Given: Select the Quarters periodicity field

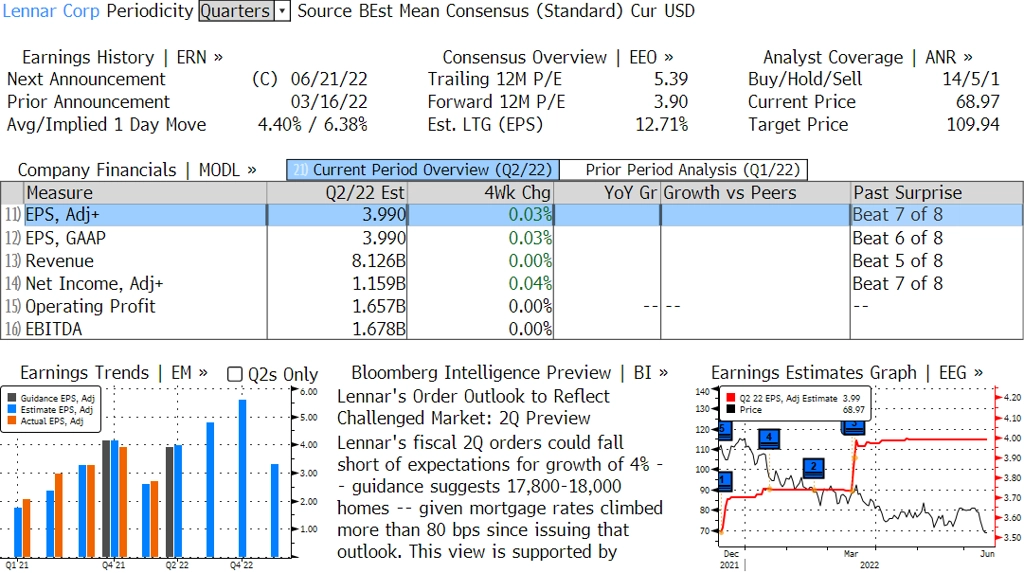Looking at the screenshot, I should click(236, 11).
